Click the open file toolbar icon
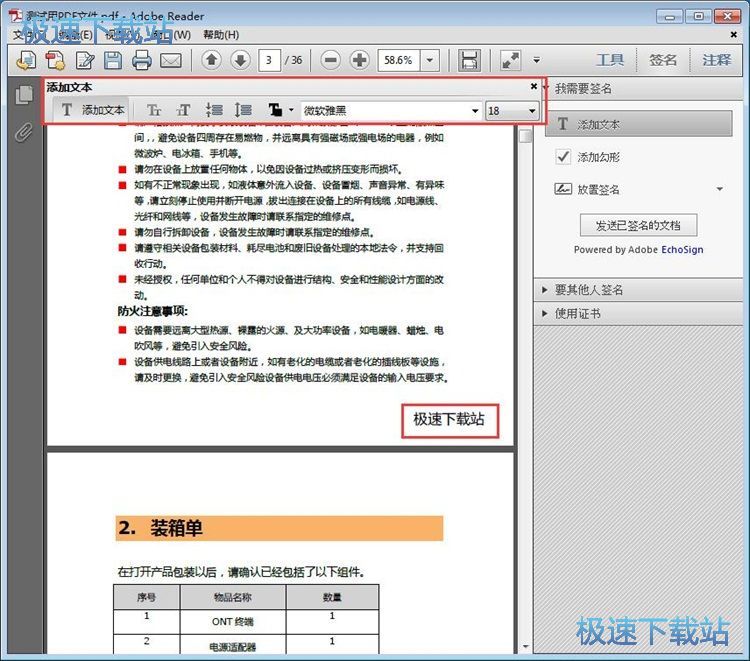The width and height of the screenshot is (750, 661). coord(26,60)
